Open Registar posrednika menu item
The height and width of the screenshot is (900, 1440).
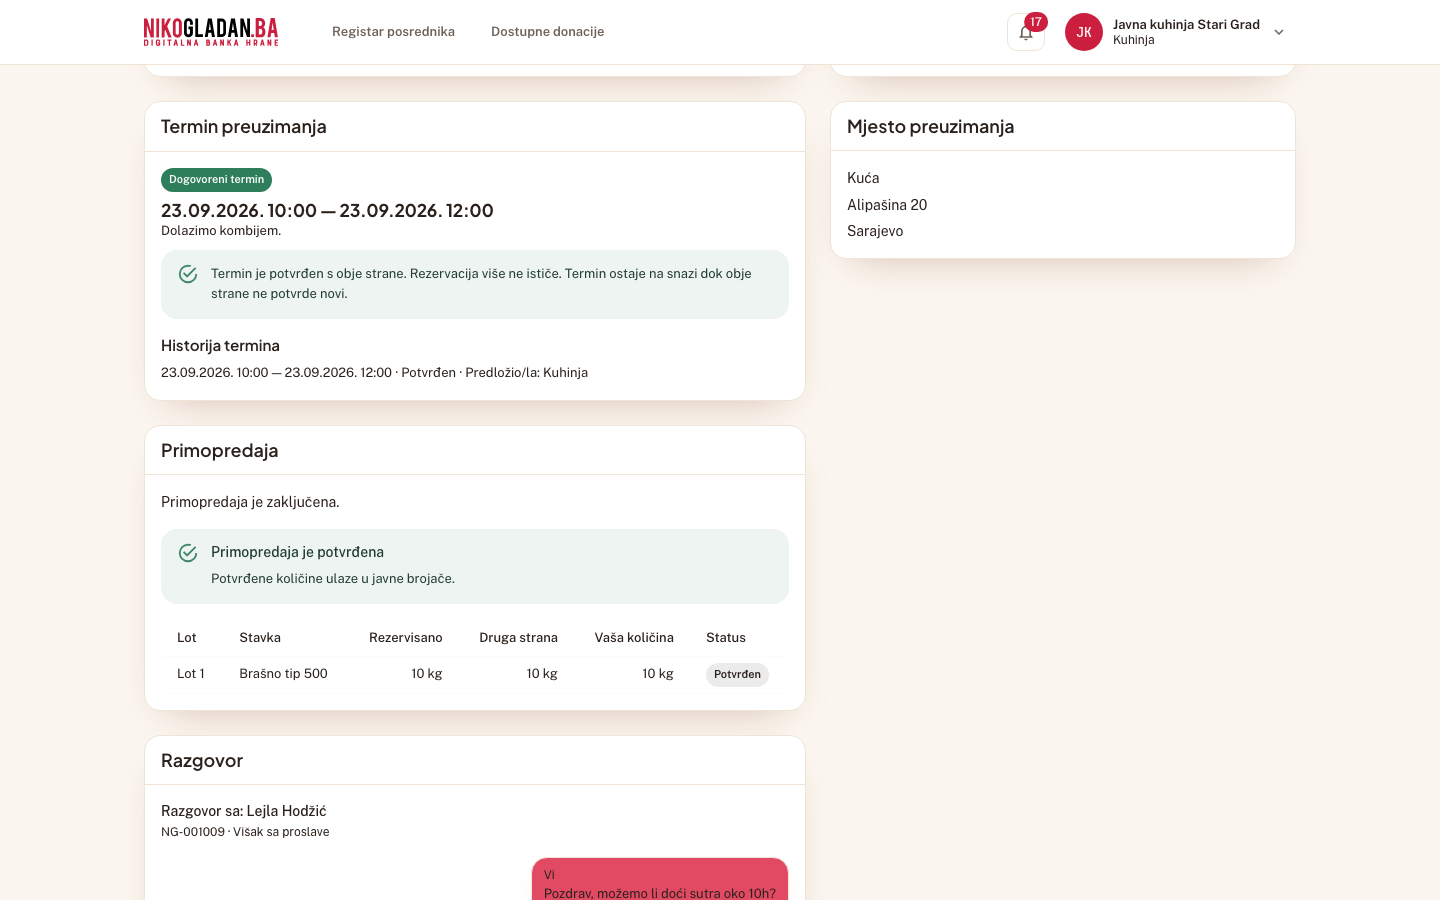tap(393, 32)
